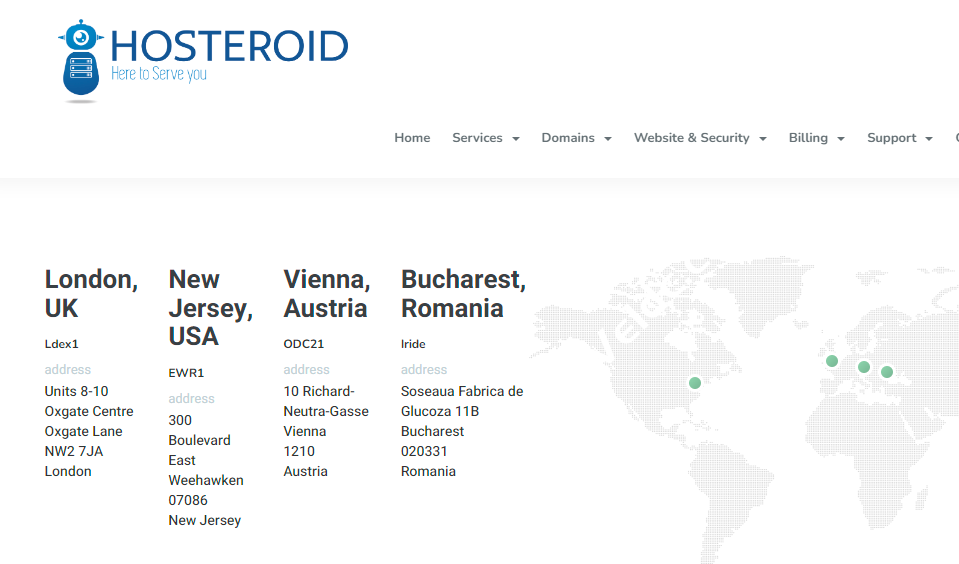Click the EWR1 datacenter label
Screen dimensions: 959x564
pos(186,373)
